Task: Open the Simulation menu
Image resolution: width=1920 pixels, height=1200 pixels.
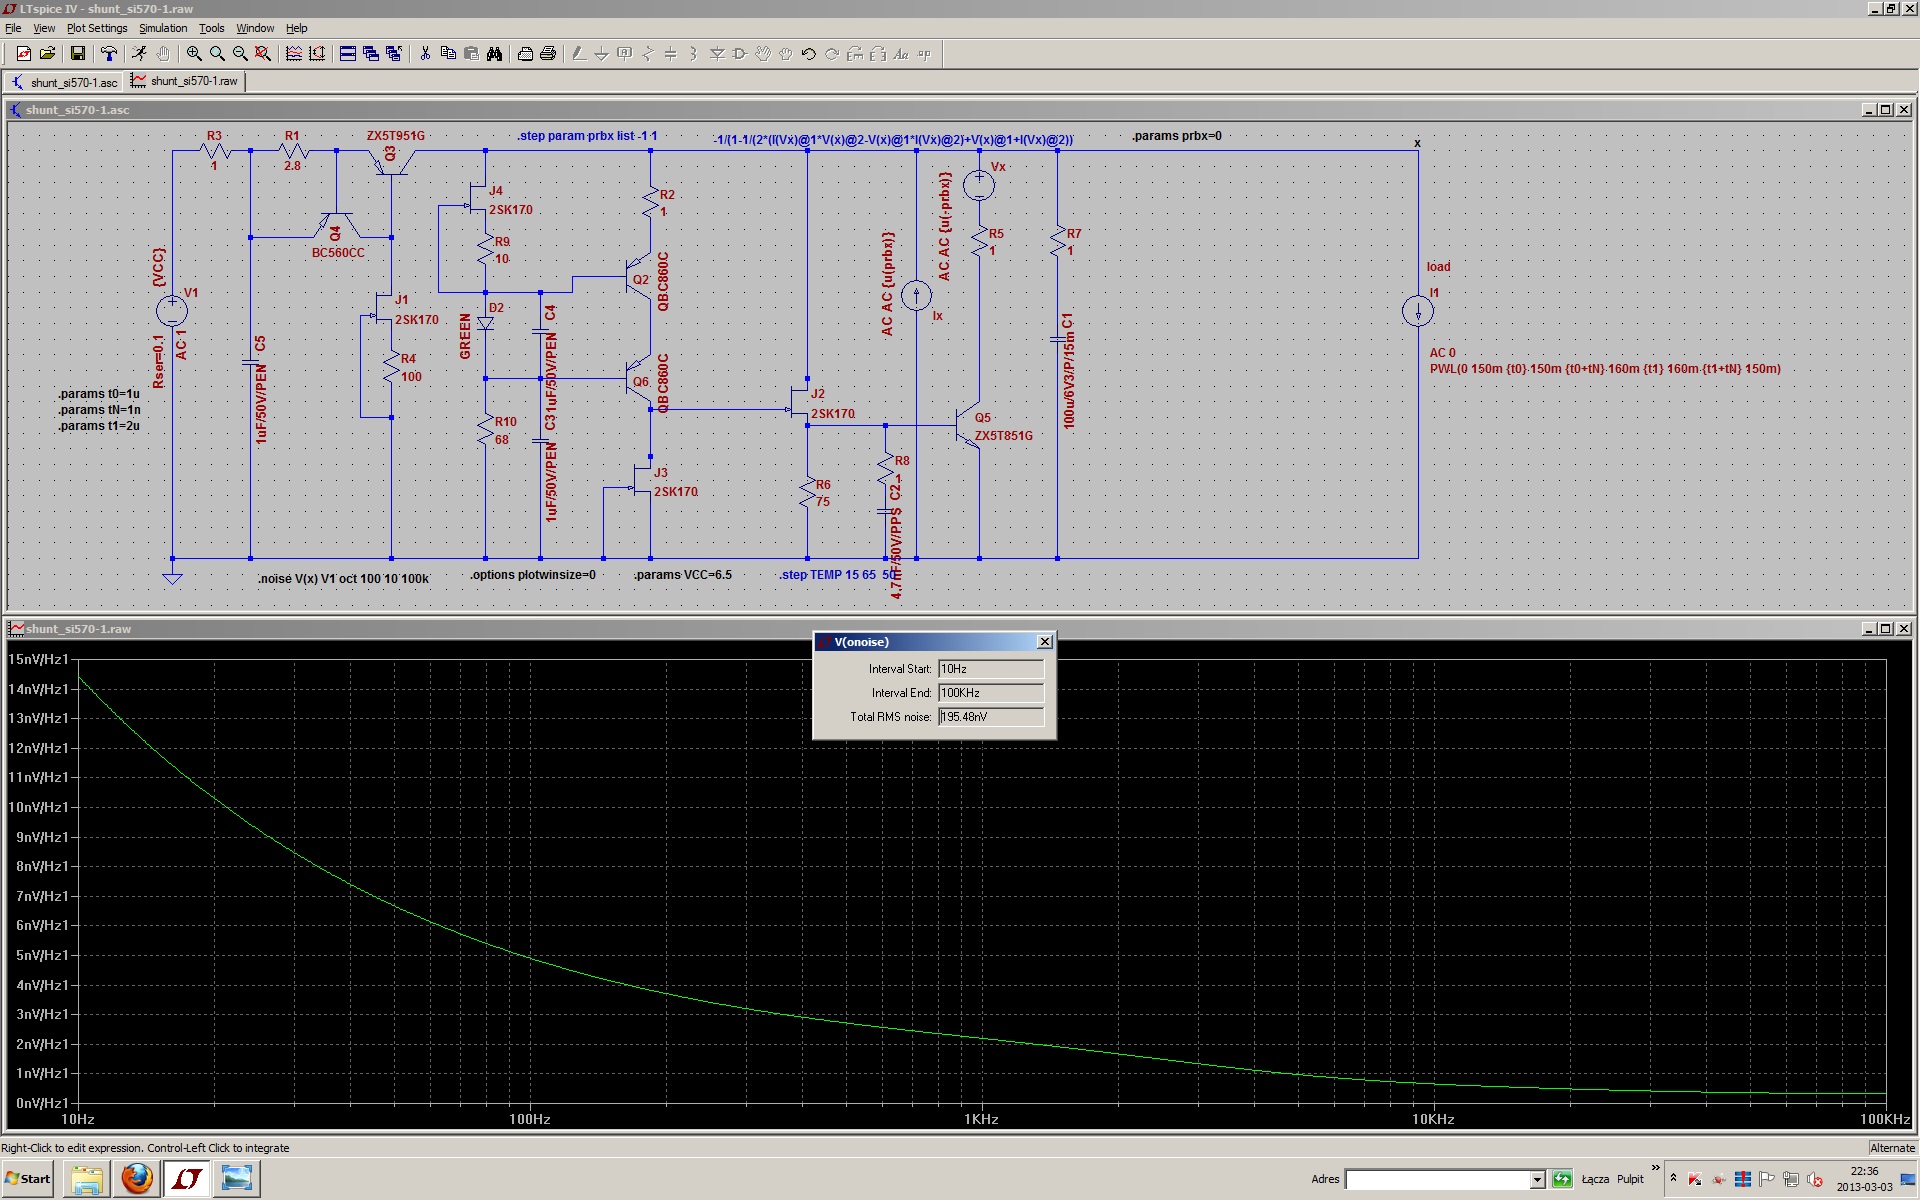Action: click(163, 28)
